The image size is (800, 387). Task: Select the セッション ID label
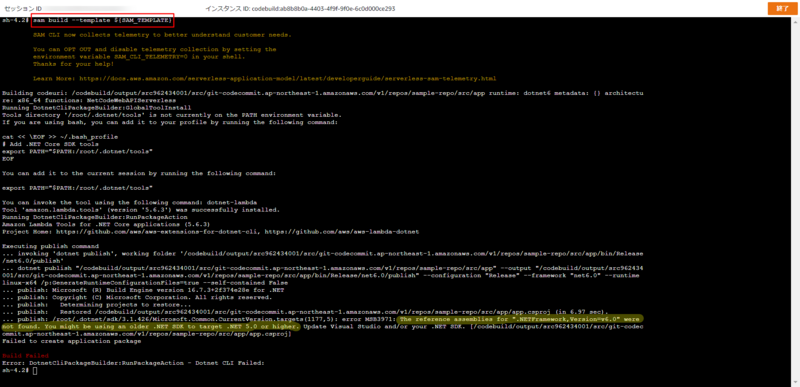click(23, 9)
